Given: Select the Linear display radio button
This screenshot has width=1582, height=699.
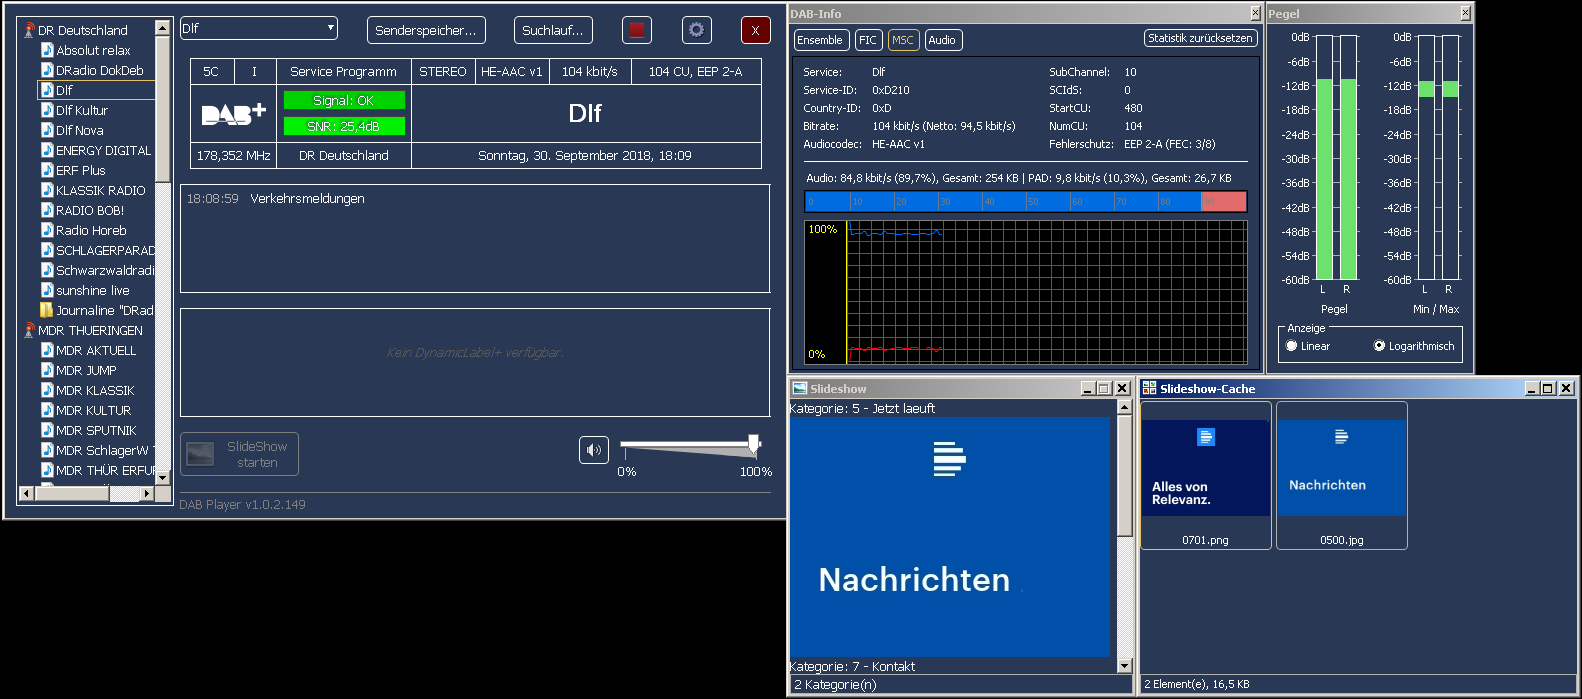Looking at the screenshot, I should pos(1292,346).
